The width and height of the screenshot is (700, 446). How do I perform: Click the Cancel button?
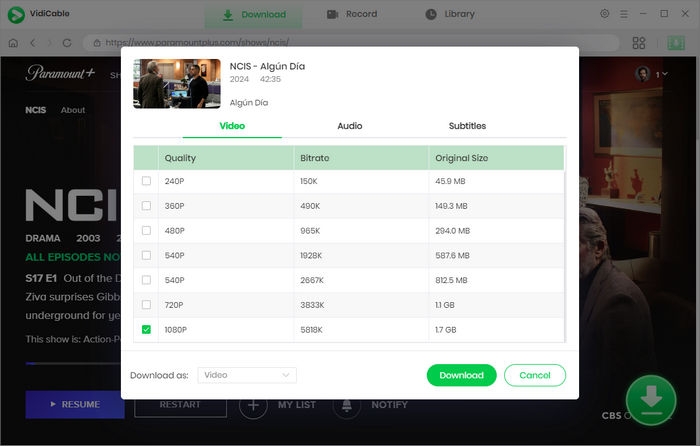pos(535,375)
